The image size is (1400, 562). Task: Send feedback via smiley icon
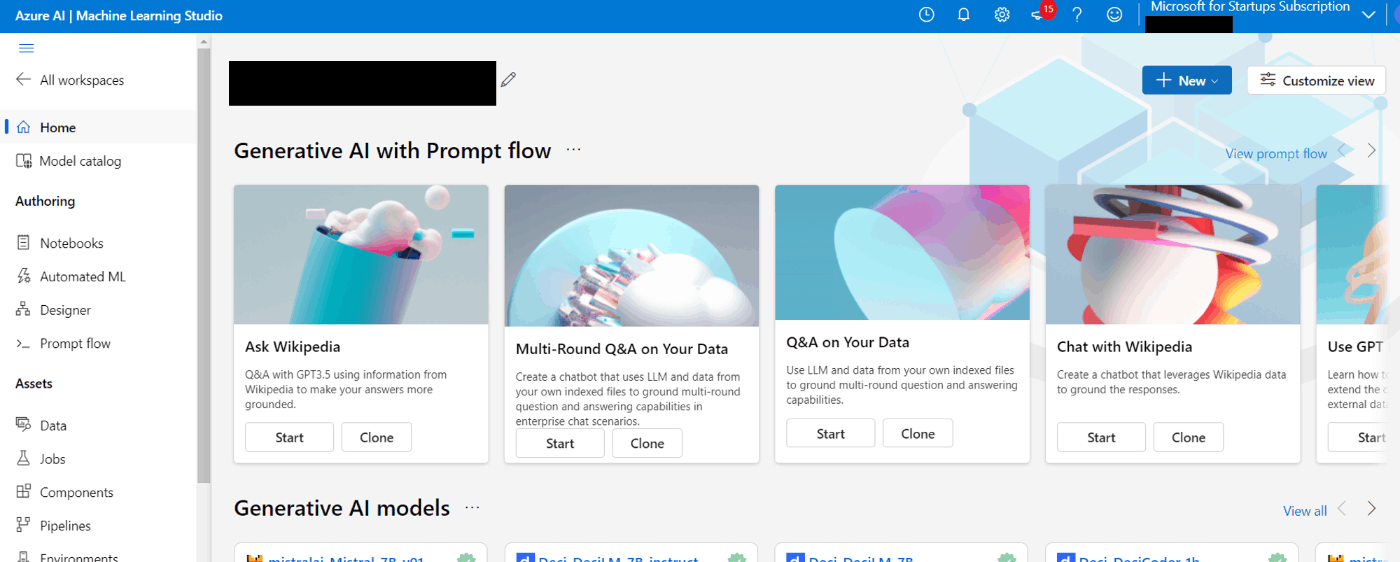pyautogui.click(x=1115, y=15)
